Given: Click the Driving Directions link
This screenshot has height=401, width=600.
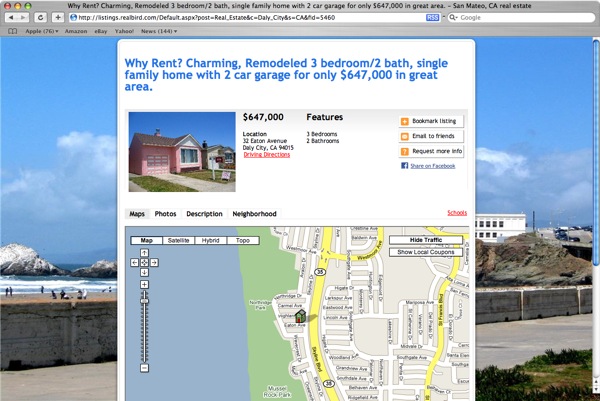Looking at the screenshot, I should (266, 155).
